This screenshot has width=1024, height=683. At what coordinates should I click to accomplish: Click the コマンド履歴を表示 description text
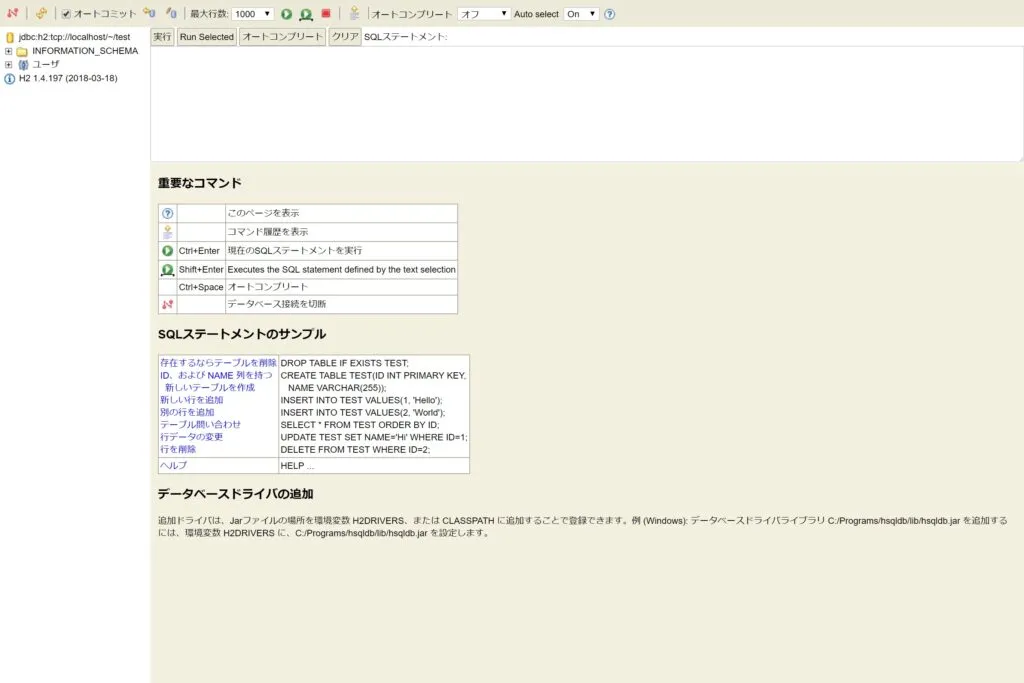tap(268, 232)
